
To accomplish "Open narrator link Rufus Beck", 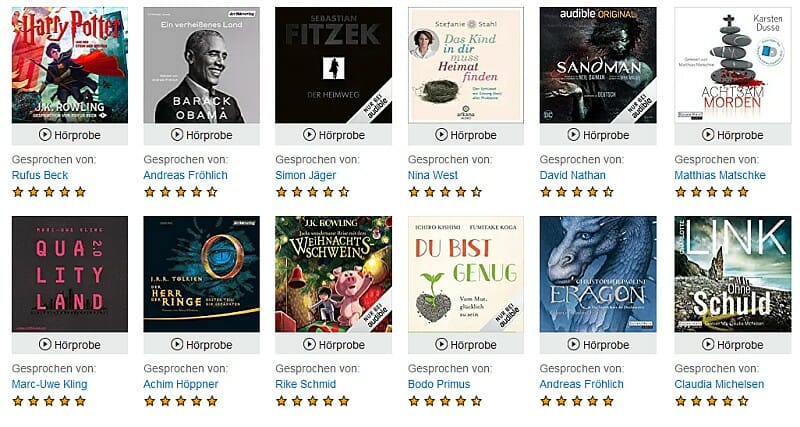I will 40,175.
